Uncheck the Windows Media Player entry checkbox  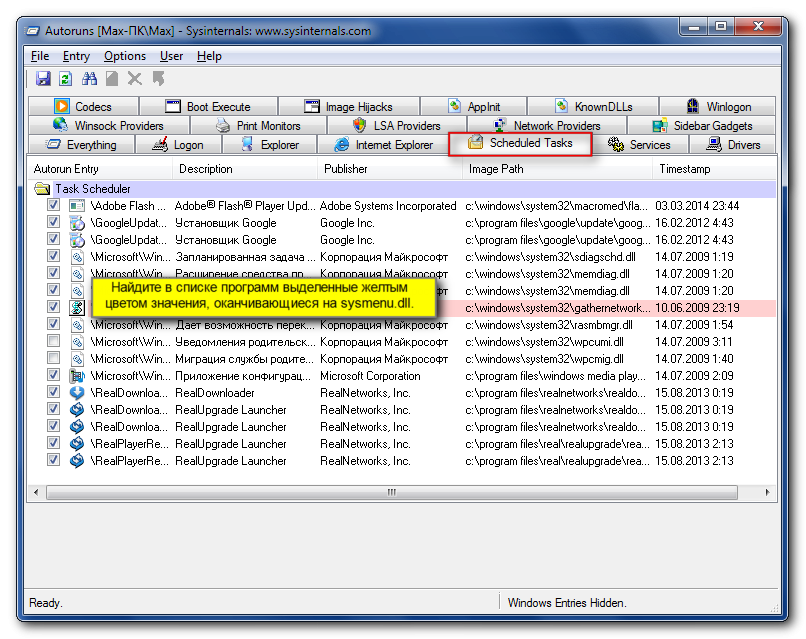pos(53,375)
